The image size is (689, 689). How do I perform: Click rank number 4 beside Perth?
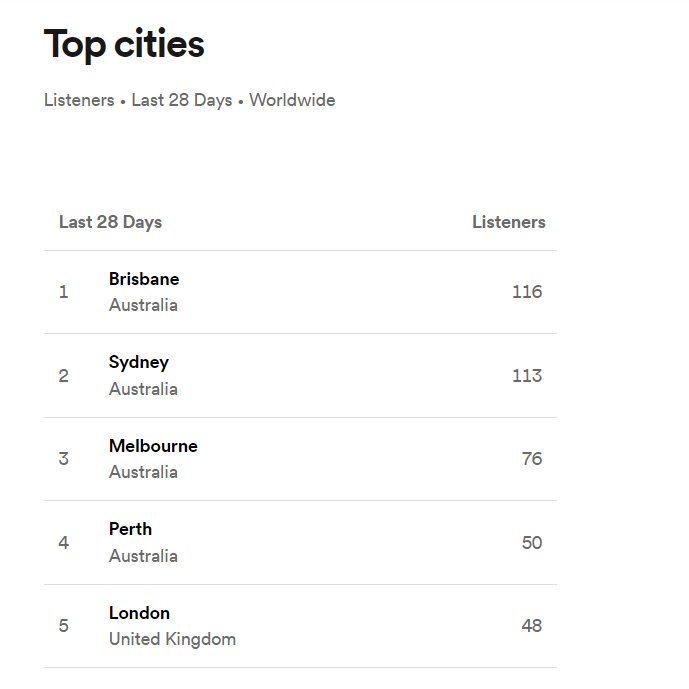[x=64, y=543]
